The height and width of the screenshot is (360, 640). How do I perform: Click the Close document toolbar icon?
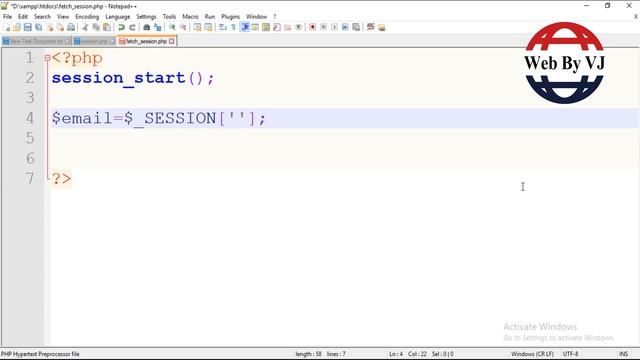(49, 27)
